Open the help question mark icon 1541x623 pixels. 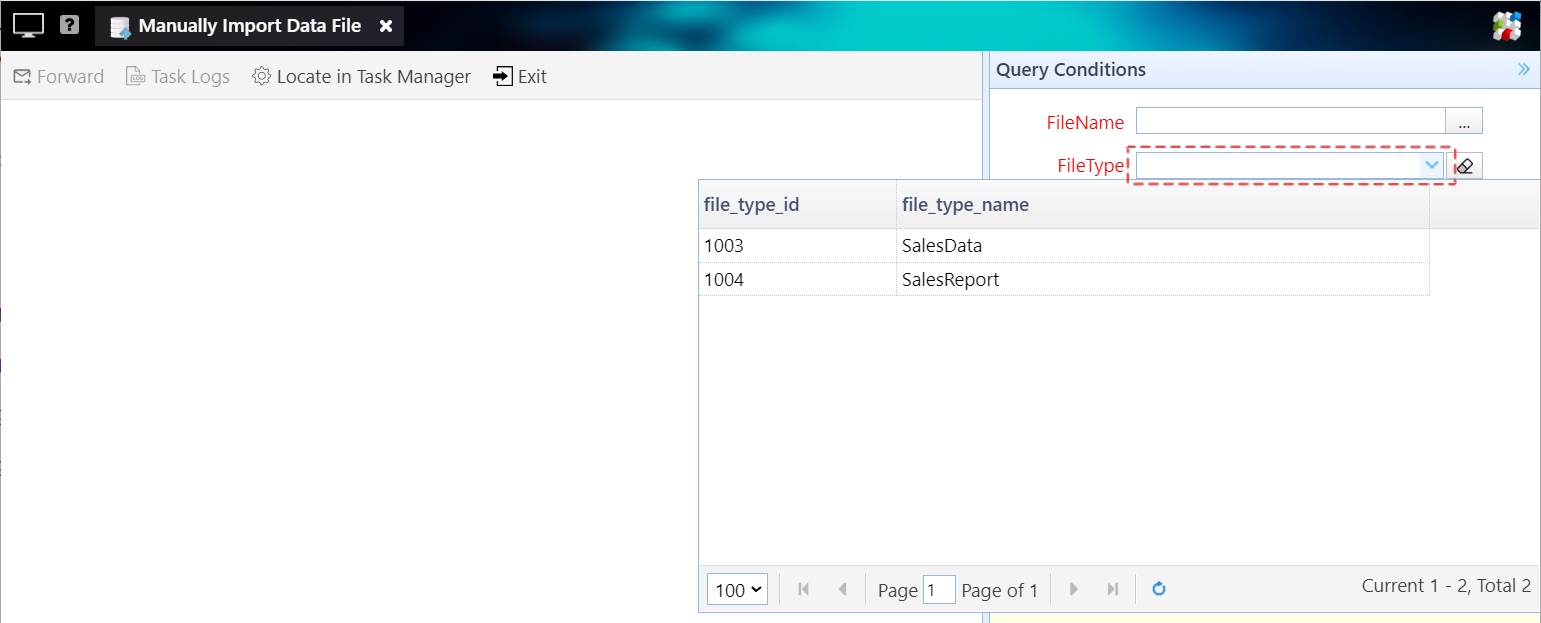tap(69, 25)
